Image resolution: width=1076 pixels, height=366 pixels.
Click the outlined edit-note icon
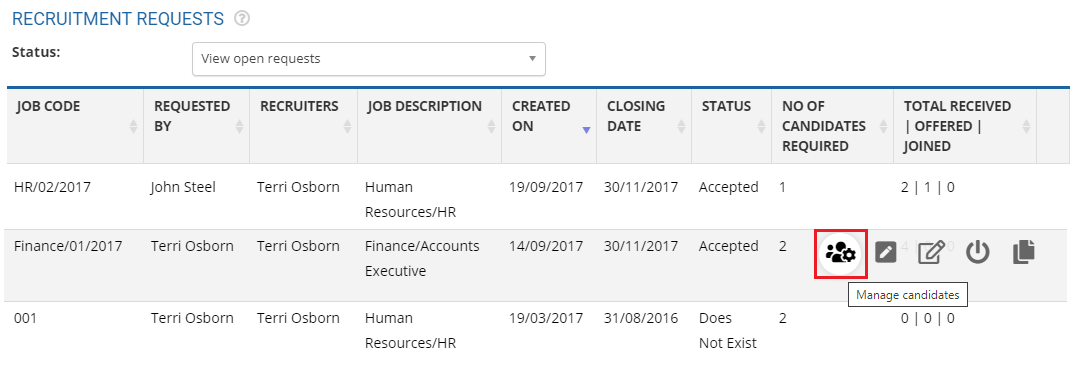[932, 253]
